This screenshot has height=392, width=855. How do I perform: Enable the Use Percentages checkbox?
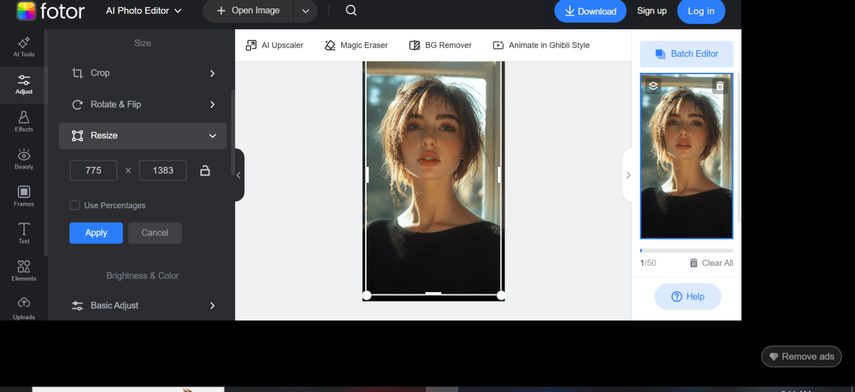[75, 206]
